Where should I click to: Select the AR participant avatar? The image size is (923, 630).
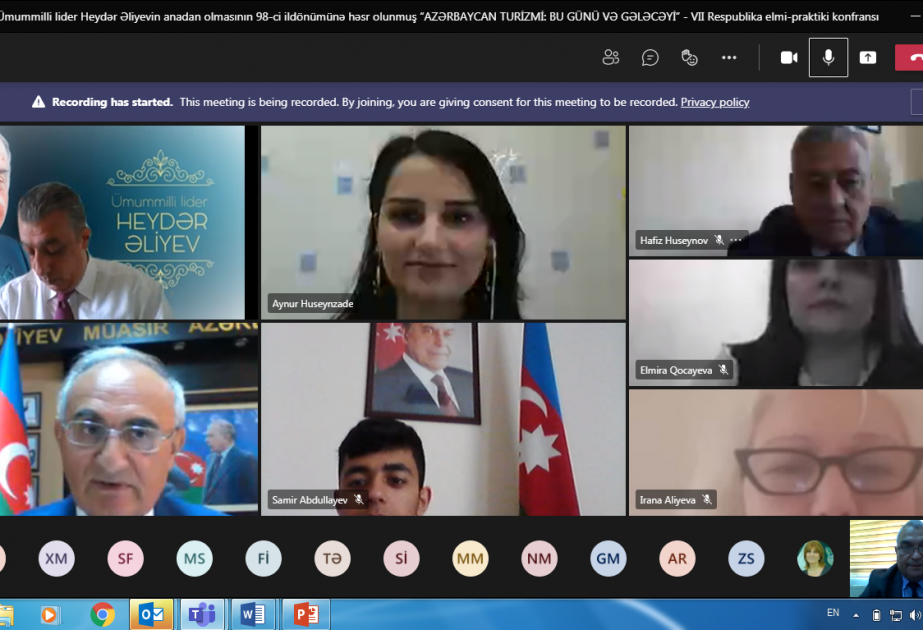click(677, 558)
